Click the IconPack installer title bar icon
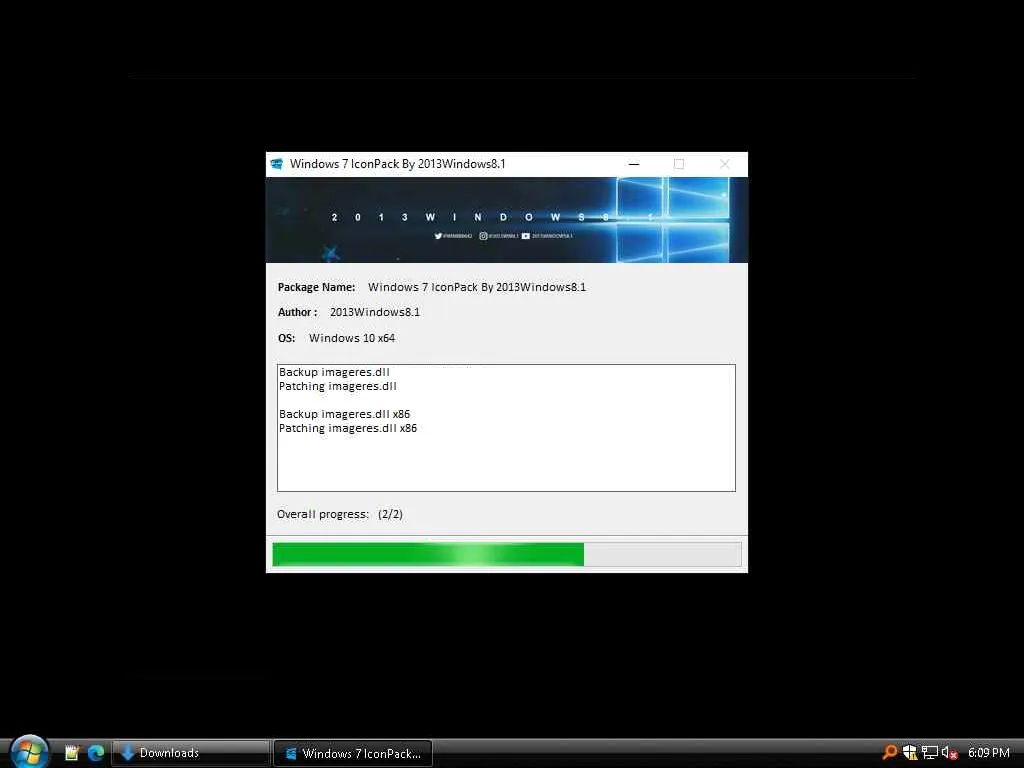 click(276, 164)
